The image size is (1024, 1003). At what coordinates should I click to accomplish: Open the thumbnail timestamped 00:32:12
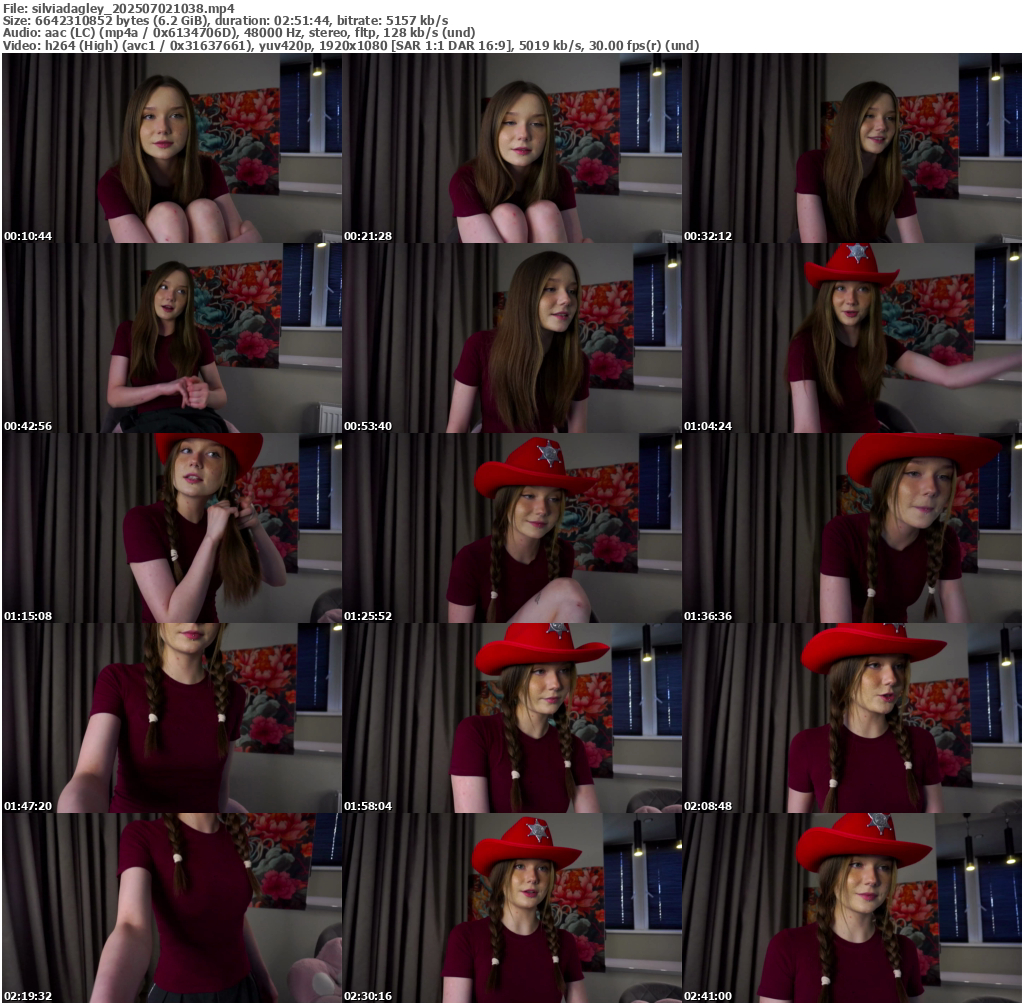(x=852, y=148)
